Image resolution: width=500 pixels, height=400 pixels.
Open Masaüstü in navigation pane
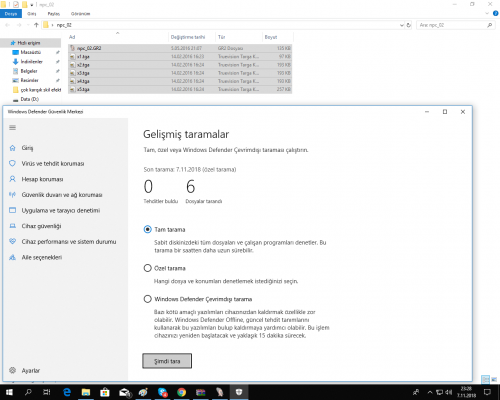[x=31, y=52]
